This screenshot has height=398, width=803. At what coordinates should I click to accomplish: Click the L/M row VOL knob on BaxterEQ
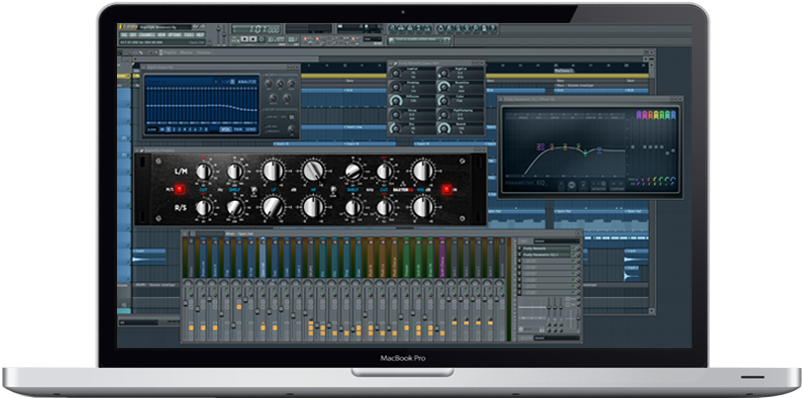423,171
